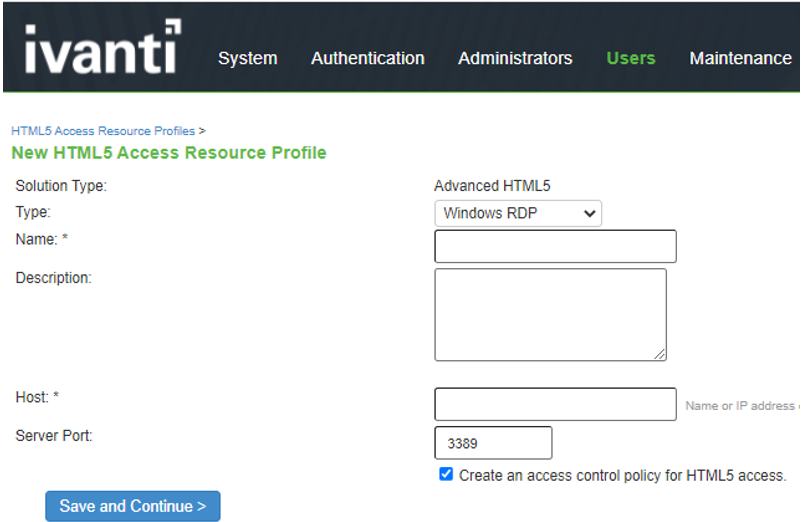Open the Authentication menu

pyautogui.click(x=368, y=58)
